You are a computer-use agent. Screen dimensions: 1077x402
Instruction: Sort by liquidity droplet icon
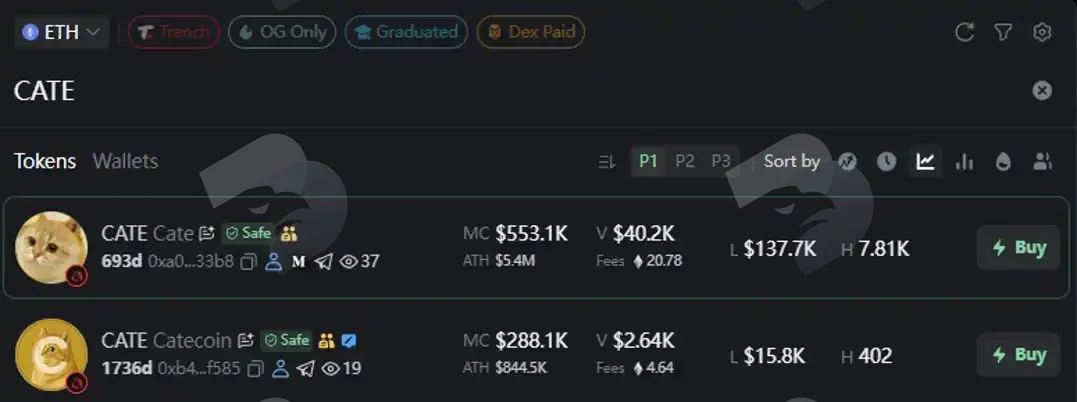(1004, 161)
